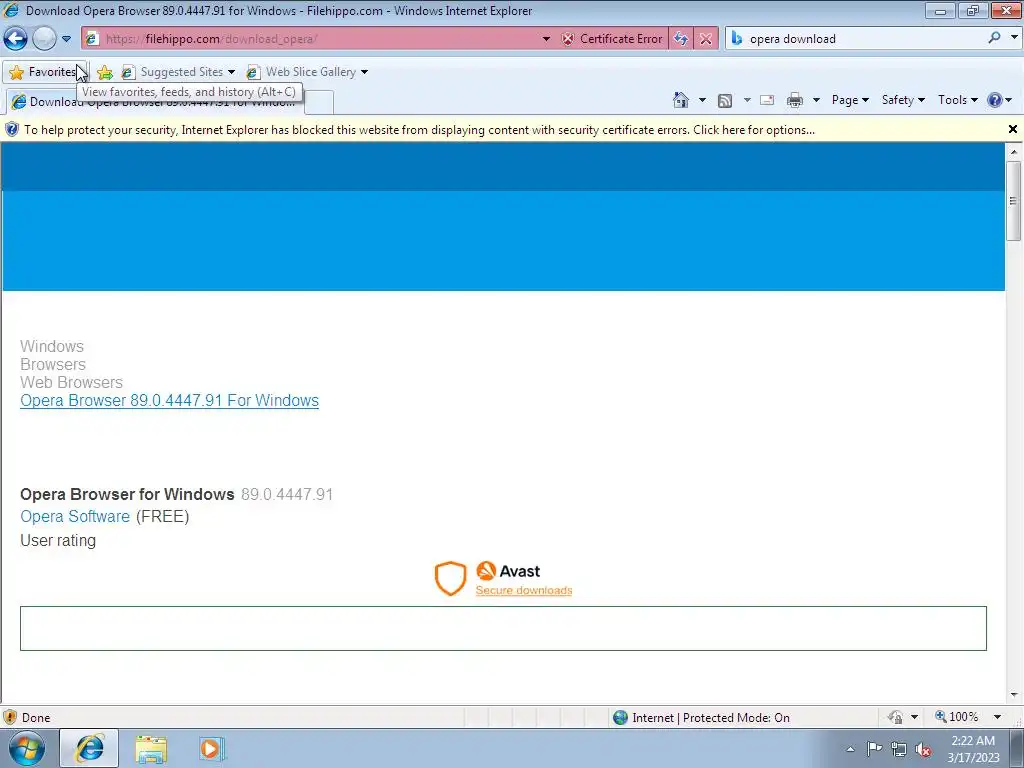Click the Read Mail envelope icon

point(767,100)
